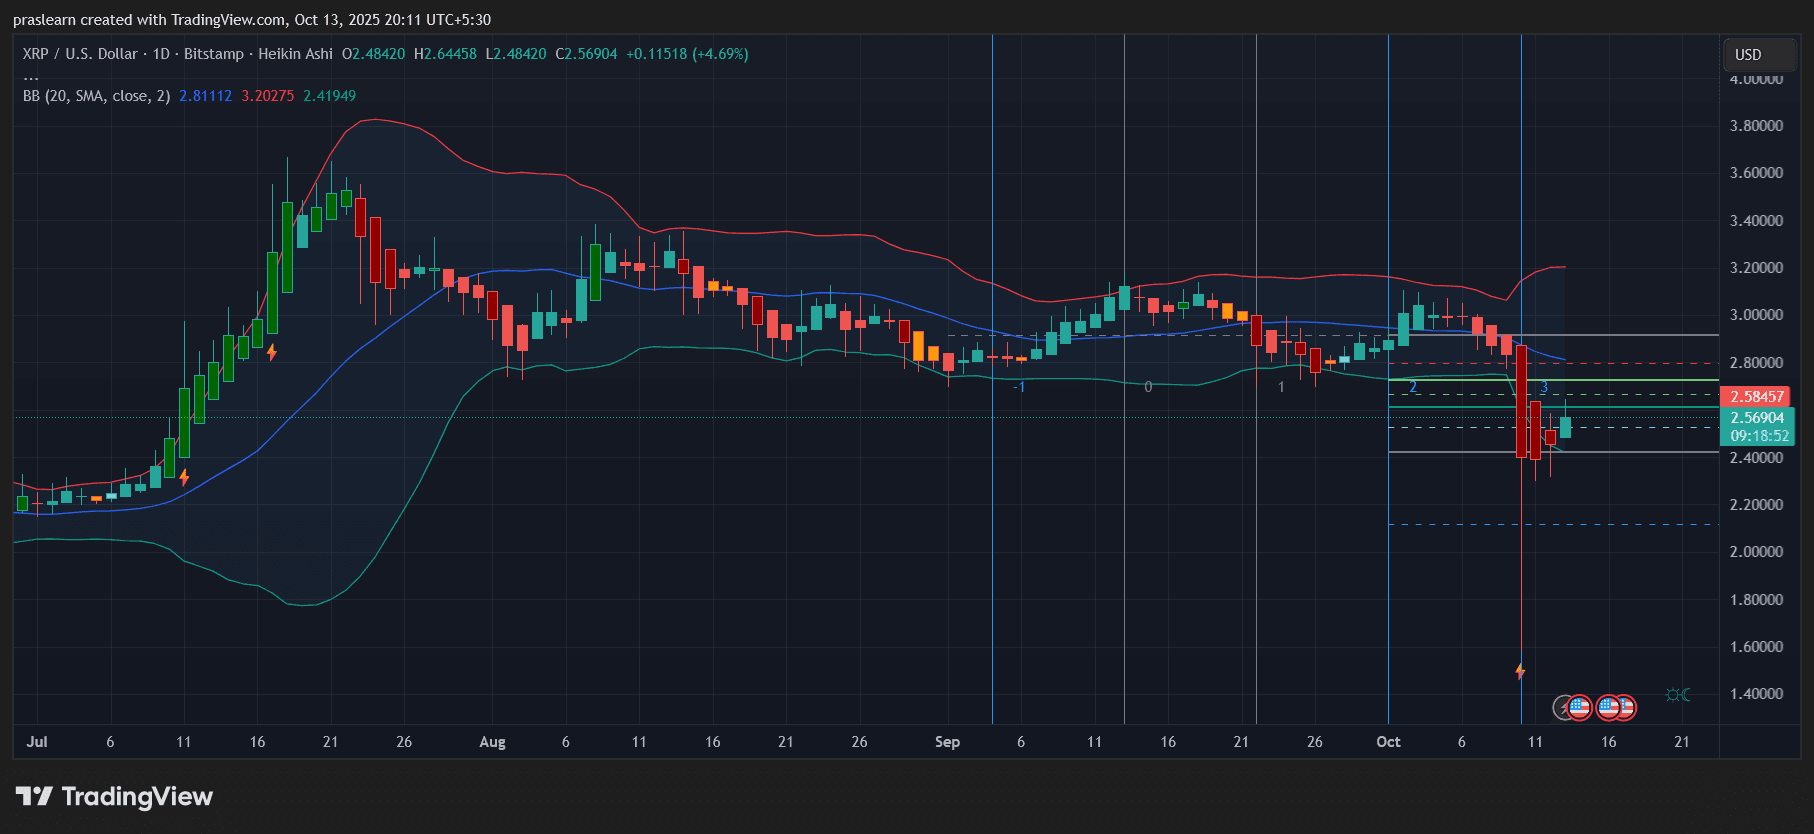Screen dimensions: 1814x834
Task: Click the upper lightning bolt marker in July
Action: click(x=271, y=352)
